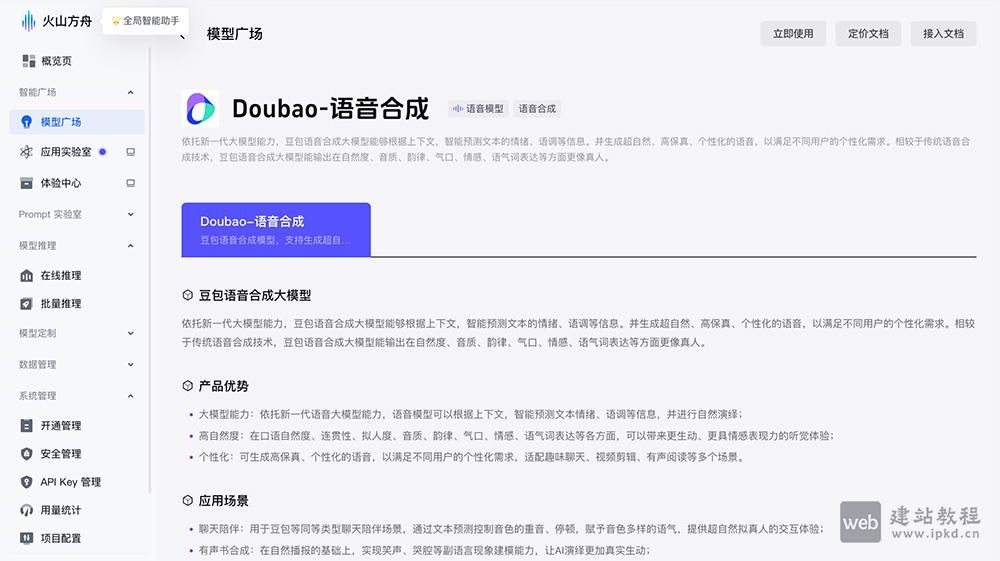Click the Doubao-语音合成 page heading
Viewport: 1000px width, 561px height.
[x=330, y=108]
